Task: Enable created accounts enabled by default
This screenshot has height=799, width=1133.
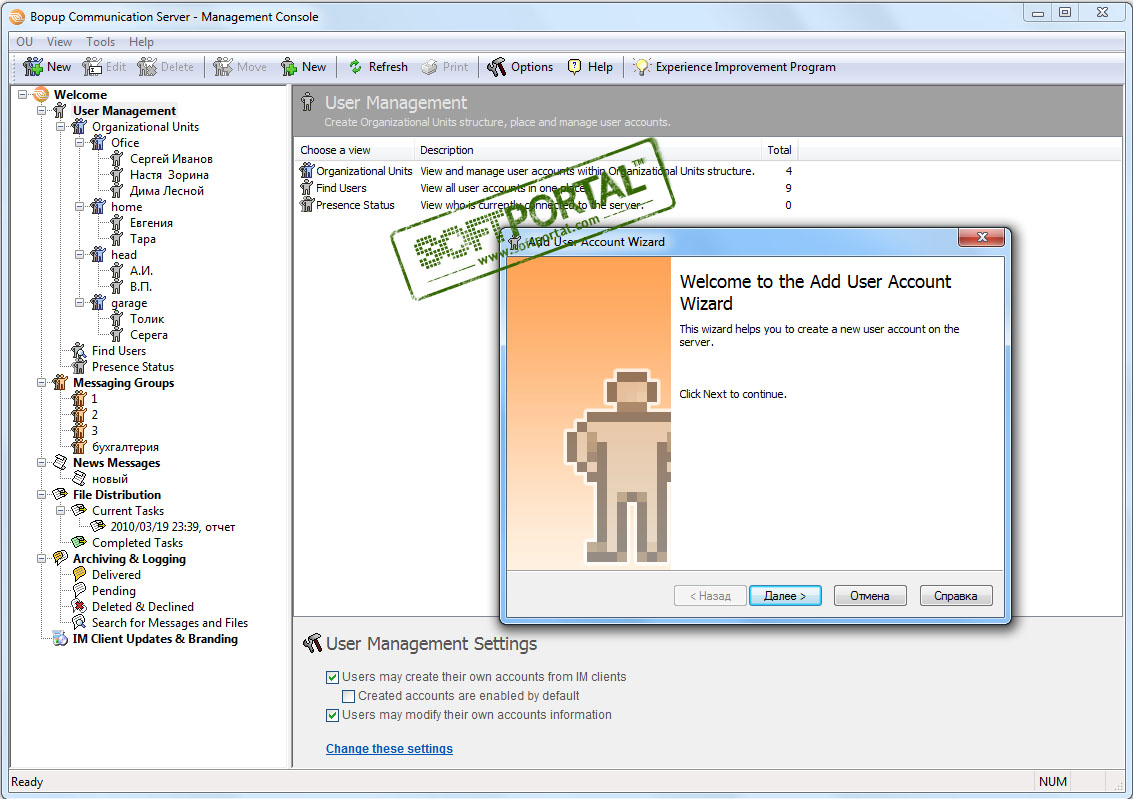Action: (348, 696)
